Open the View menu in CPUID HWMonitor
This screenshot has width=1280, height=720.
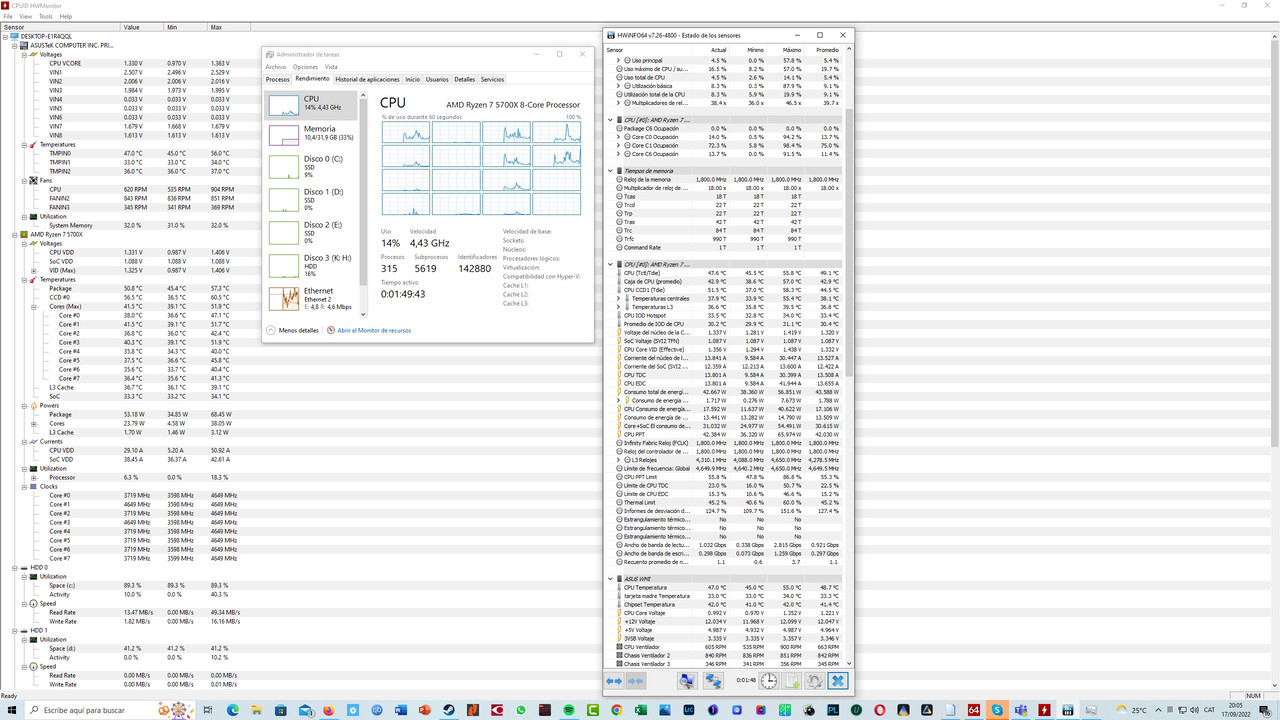(26, 16)
